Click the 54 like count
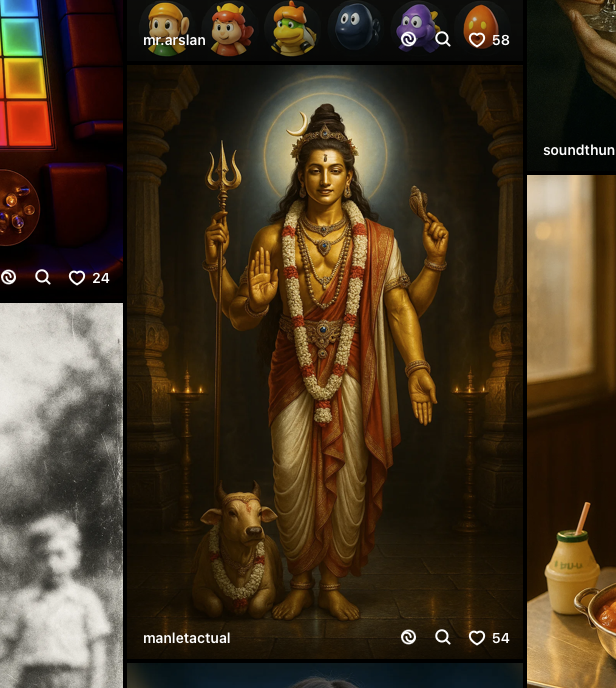The image size is (616, 688). pyautogui.click(x=501, y=638)
